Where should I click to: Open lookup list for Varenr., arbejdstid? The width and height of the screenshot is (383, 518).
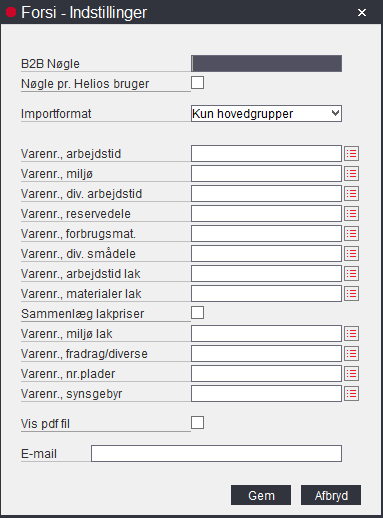pyautogui.click(x=351, y=154)
